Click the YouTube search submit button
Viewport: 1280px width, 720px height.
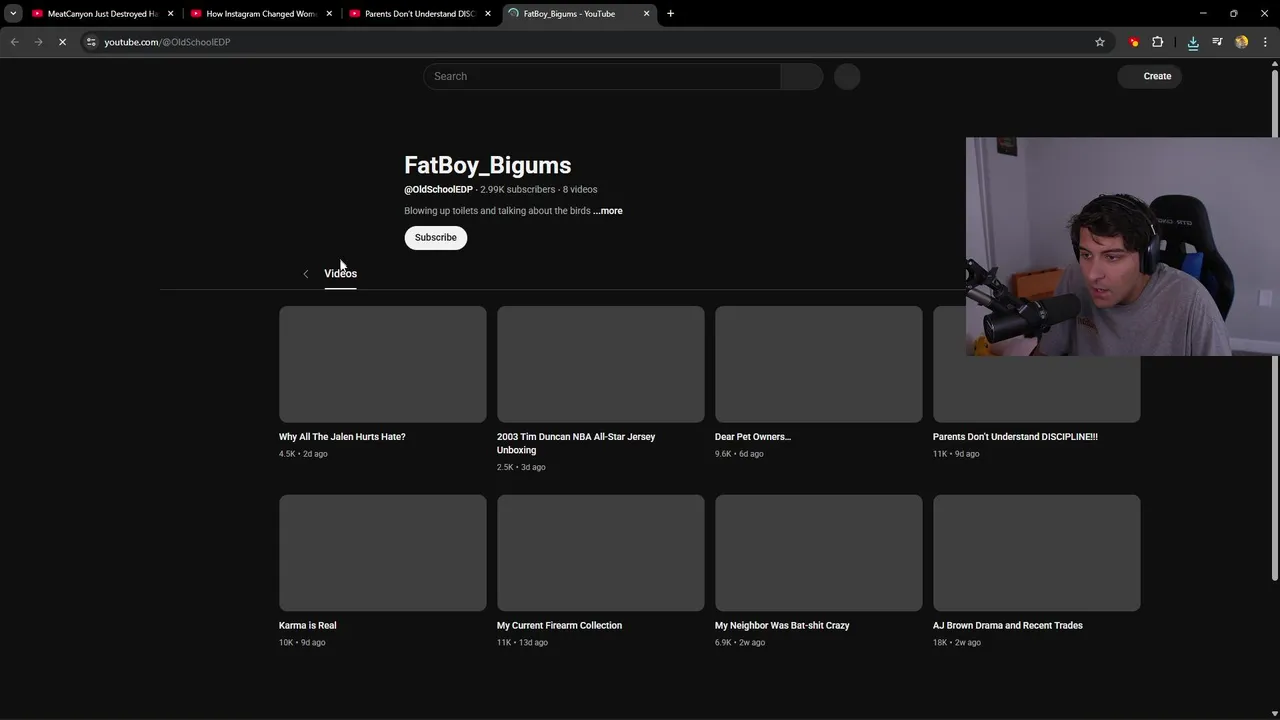(x=802, y=76)
